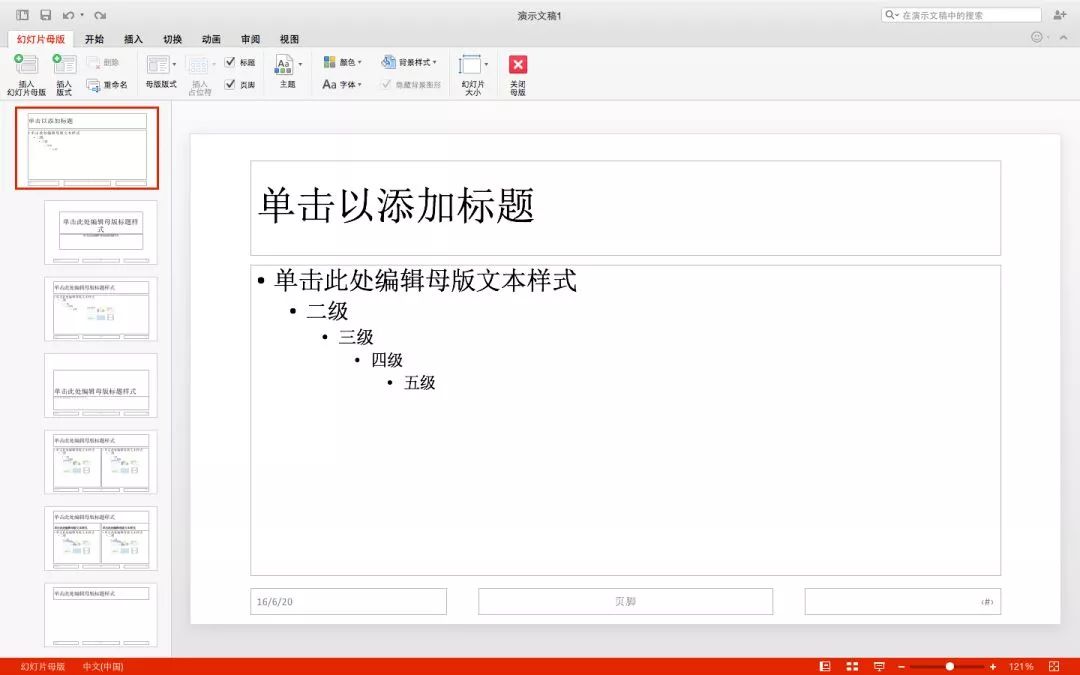Screen dimensions: 1080x675
Task: Close master view with red X (关闭母版)
Action: (x=518, y=65)
